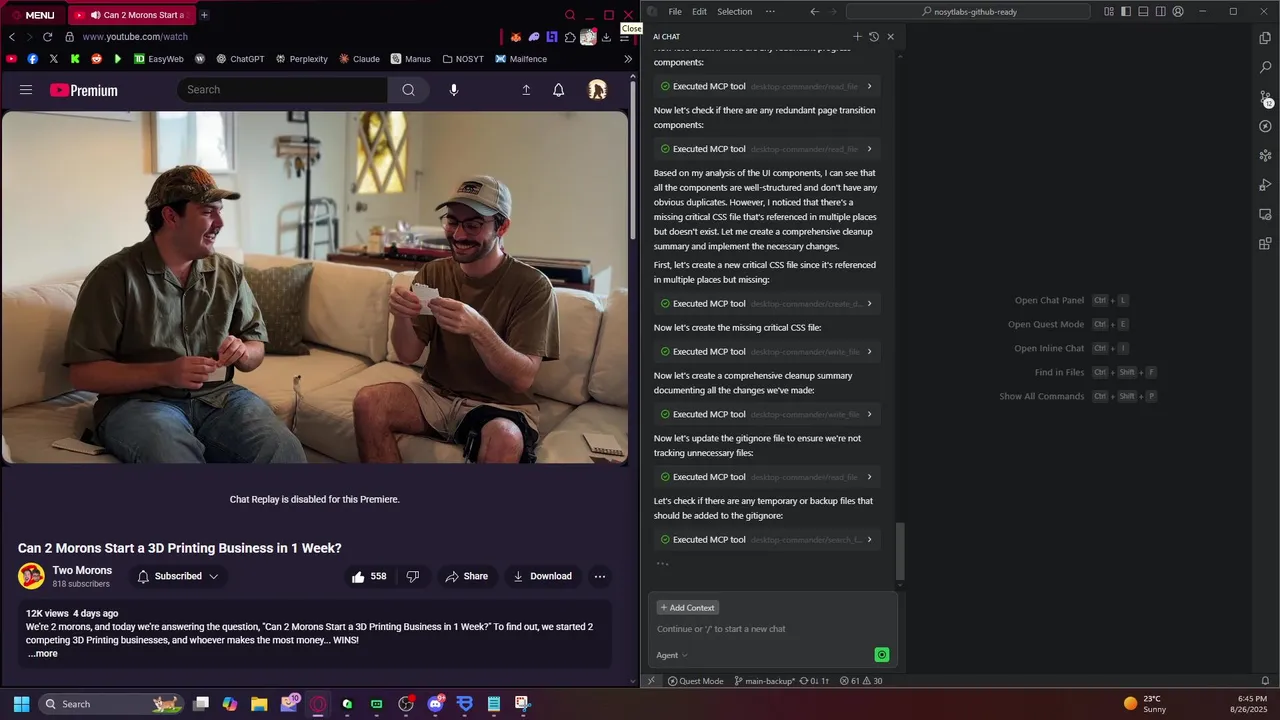Open browser downloads icon
Viewport: 1280px width, 720px height.
point(606,37)
